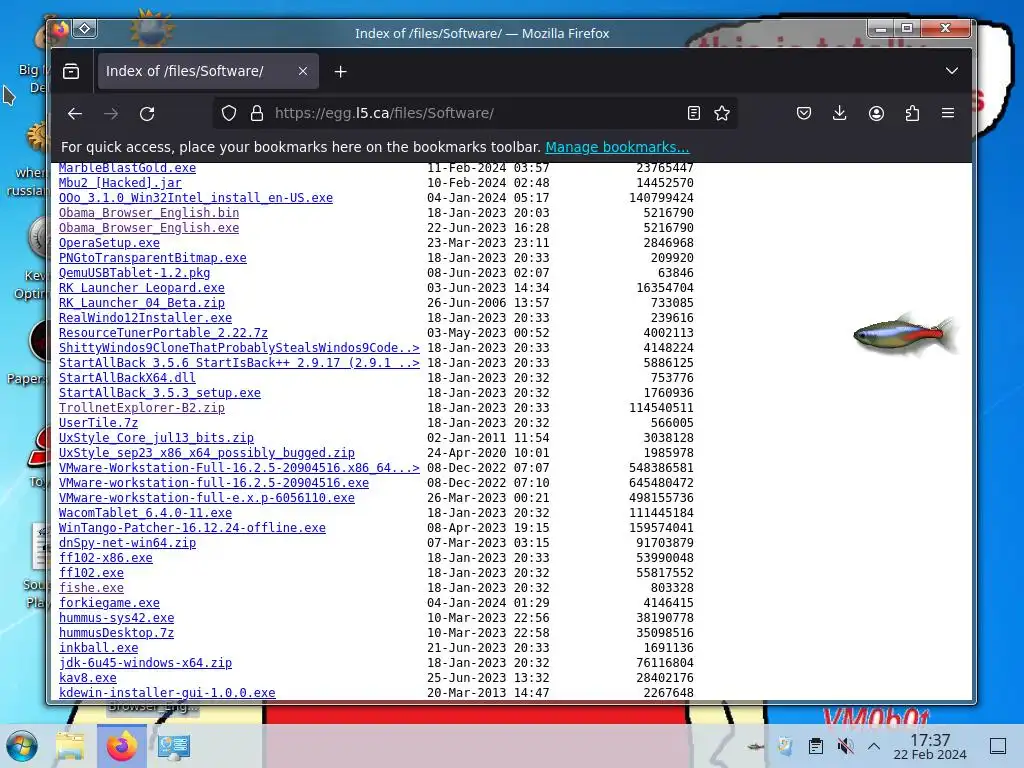Image resolution: width=1024 pixels, height=768 pixels.
Task: Click PNGtoTransparentBitmap.exe link
Action: coord(153,258)
